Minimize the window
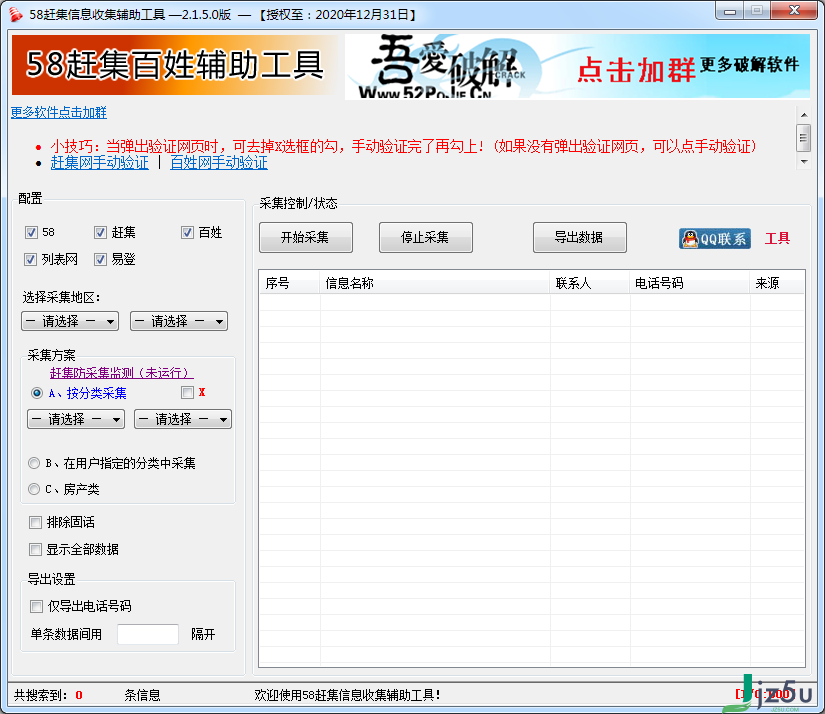This screenshot has width=825, height=714. 730,11
